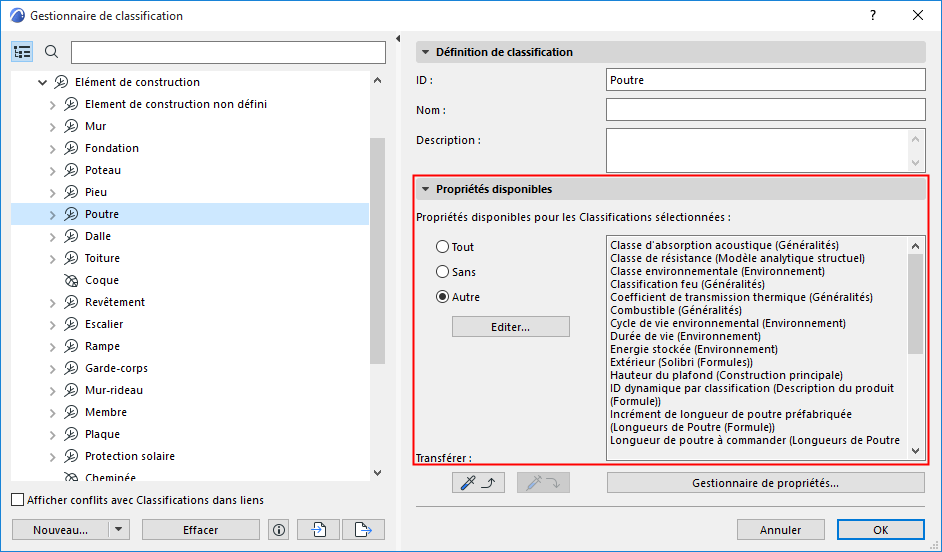
Task: Click the classification search input box
Action: pyautogui.click(x=228, y=52)
